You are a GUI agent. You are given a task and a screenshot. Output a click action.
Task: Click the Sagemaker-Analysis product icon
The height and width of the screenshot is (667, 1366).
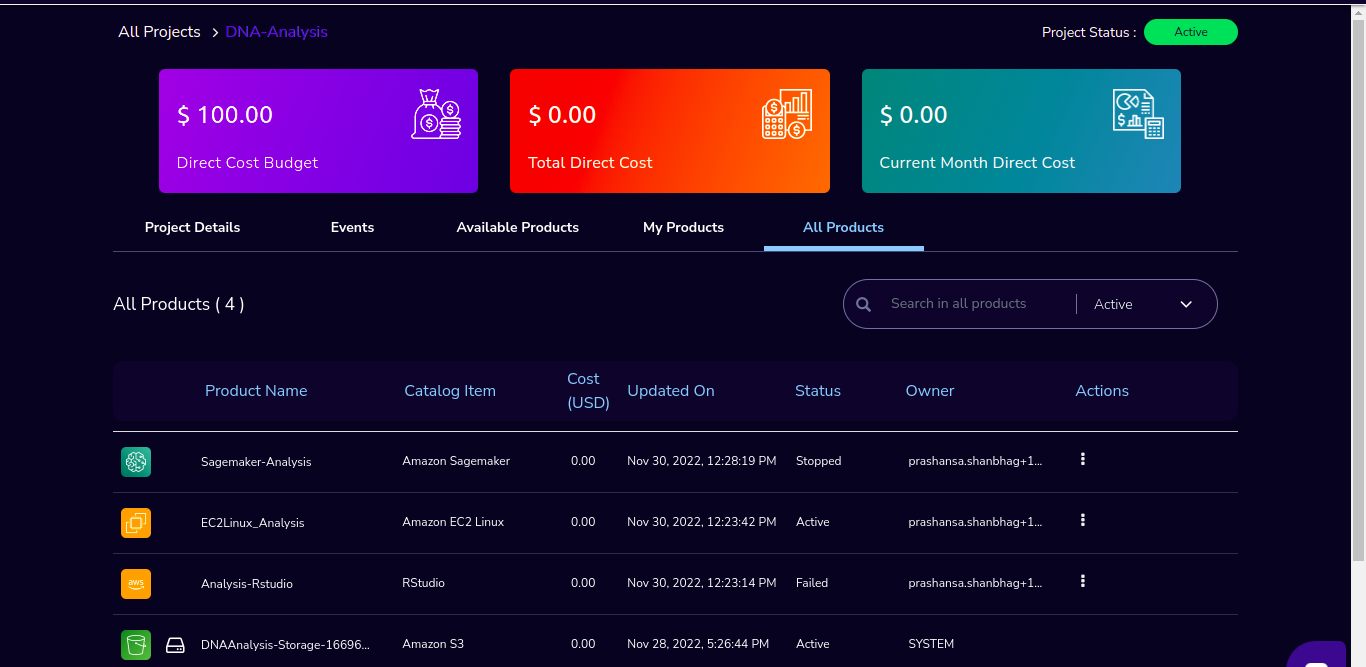pos(136,462)
